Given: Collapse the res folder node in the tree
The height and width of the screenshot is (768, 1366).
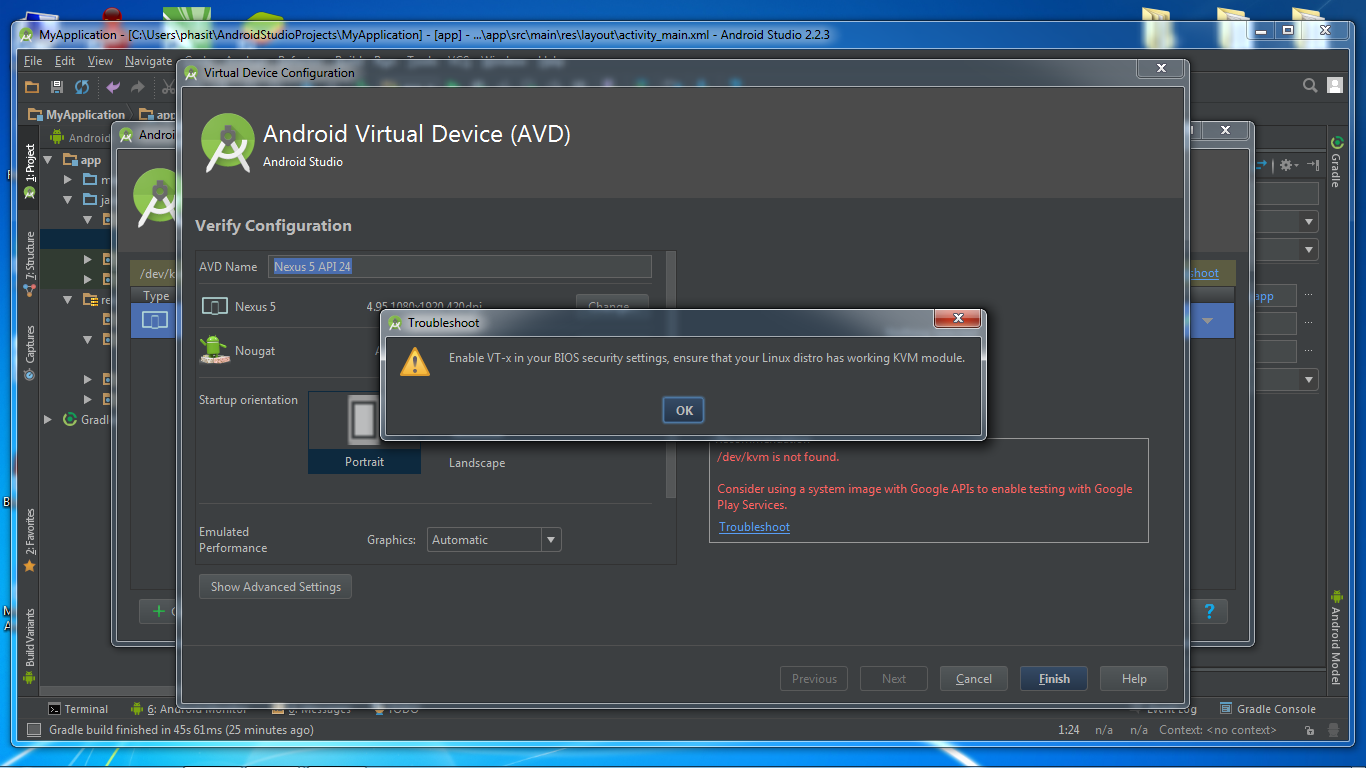Looking at the screenshot, I should (68, 300).
